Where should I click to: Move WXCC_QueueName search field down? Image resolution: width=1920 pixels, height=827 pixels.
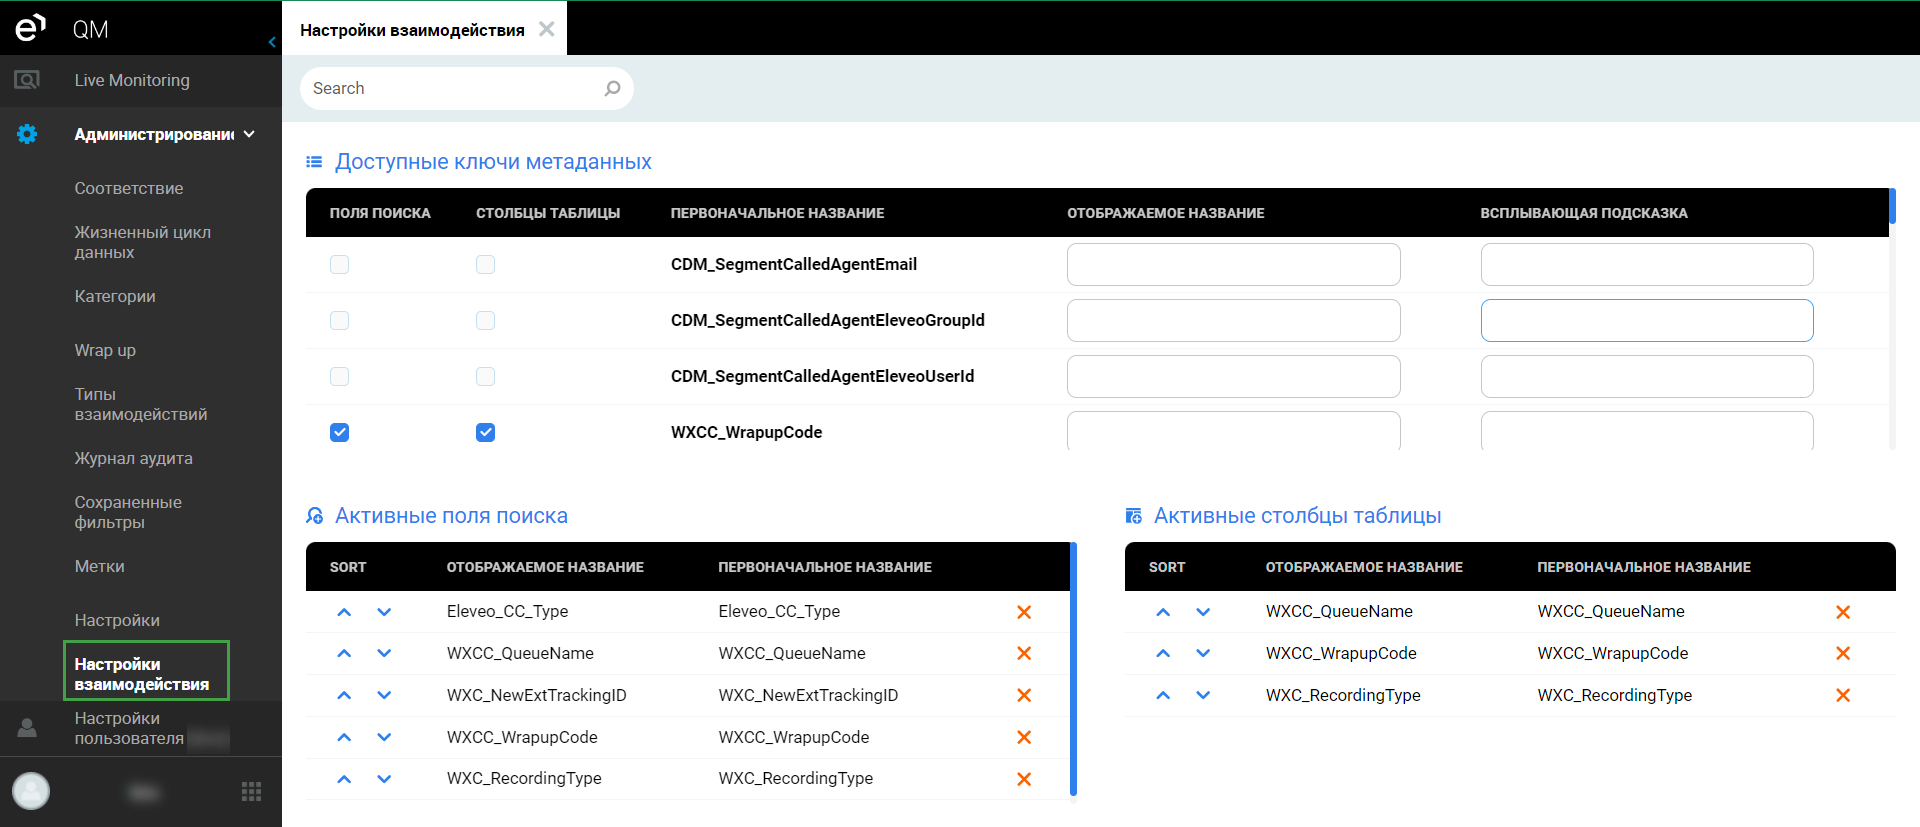click(x=384, y=653)
